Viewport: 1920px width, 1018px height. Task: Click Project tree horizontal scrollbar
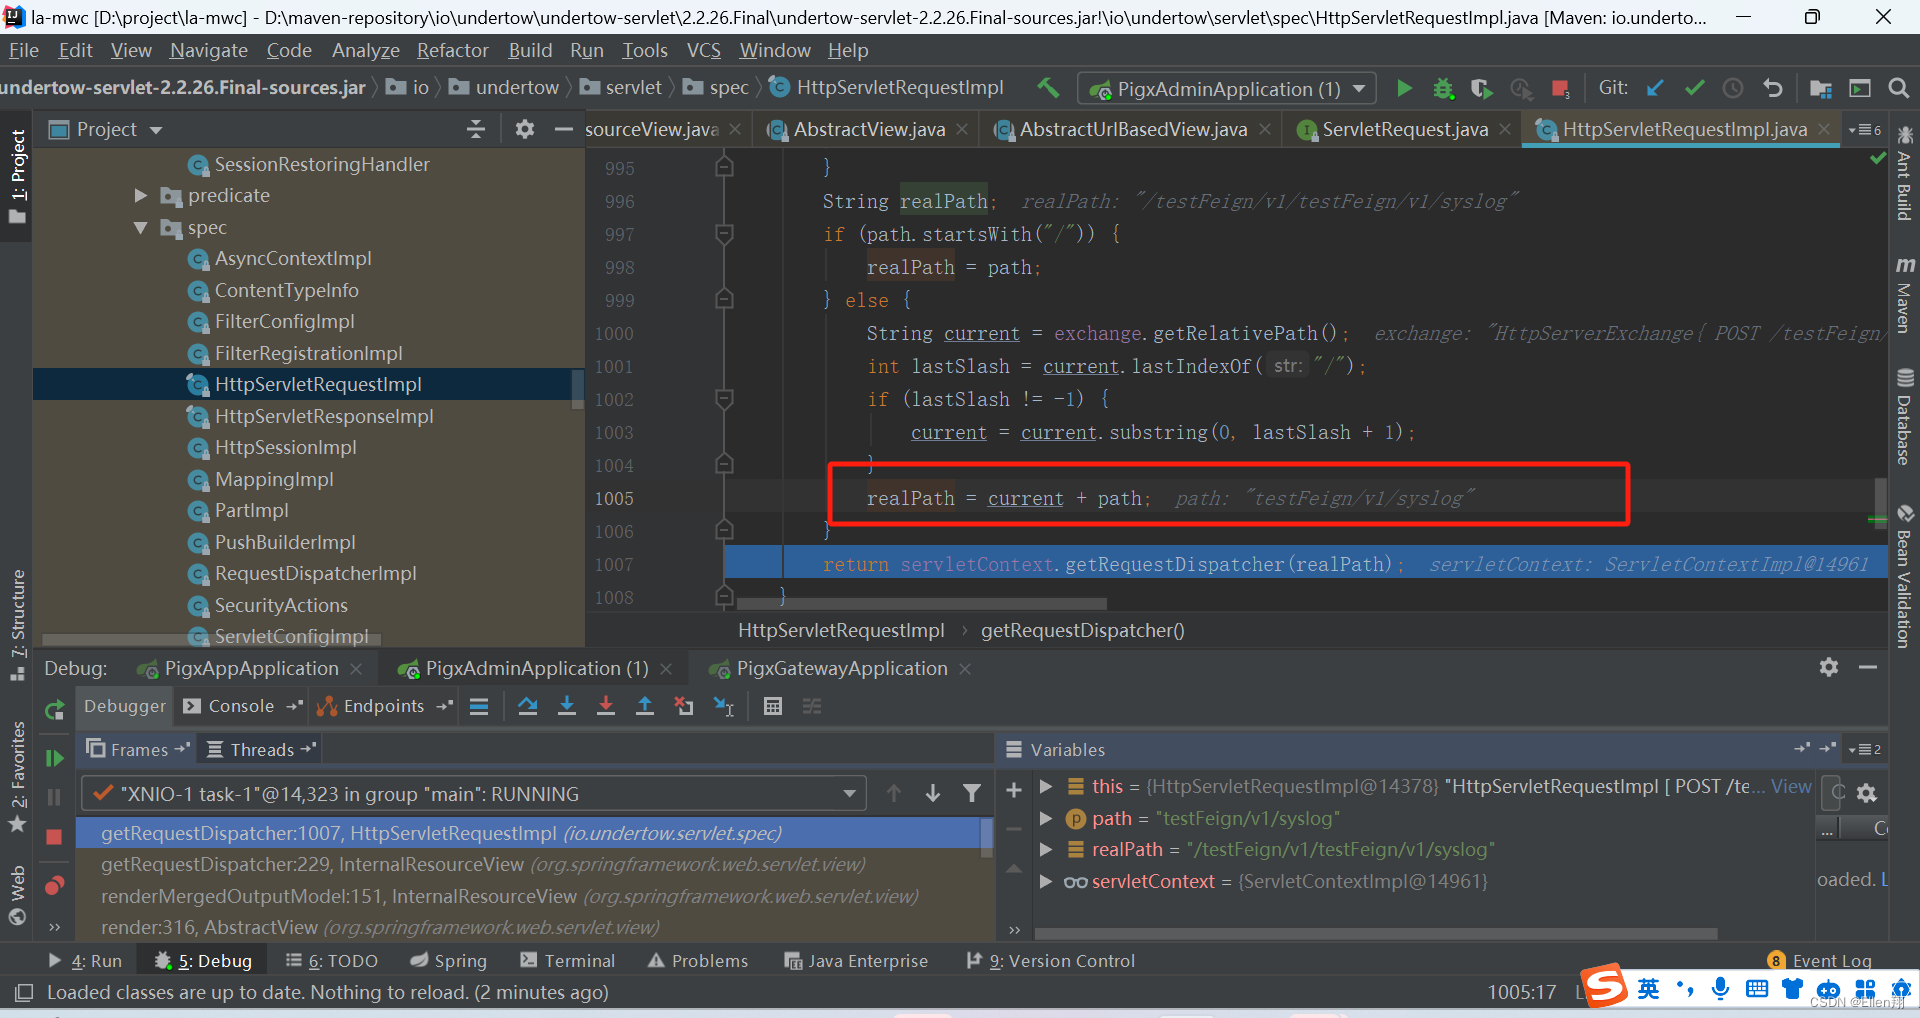(x=212, y=639)
